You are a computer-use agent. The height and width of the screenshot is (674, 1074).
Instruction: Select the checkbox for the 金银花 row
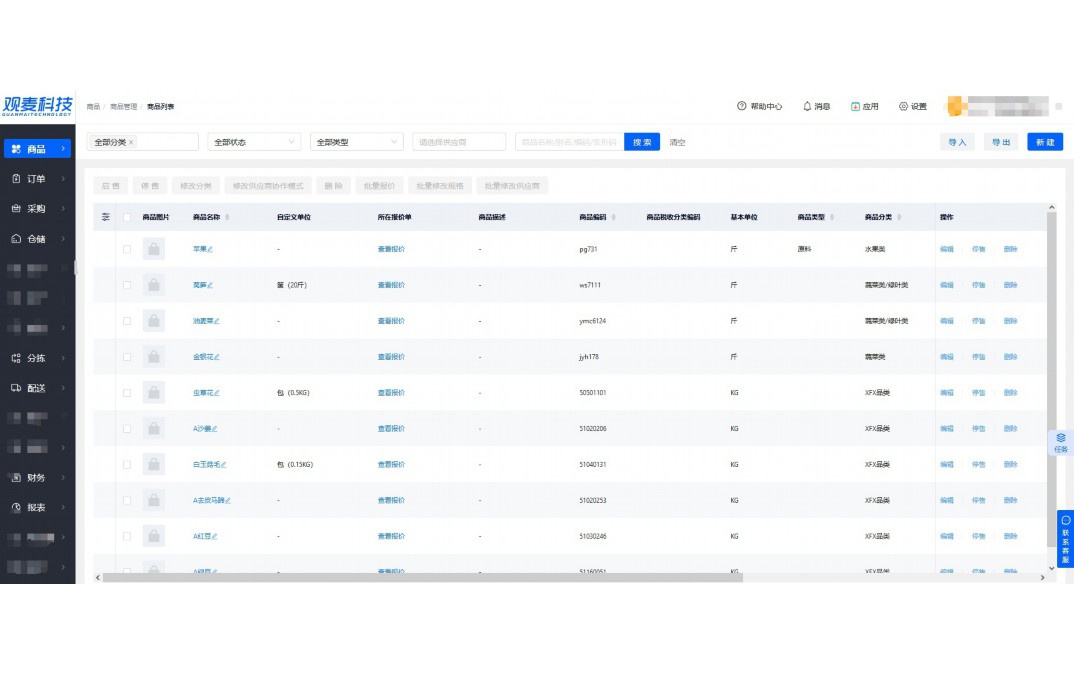click(127, 357)
